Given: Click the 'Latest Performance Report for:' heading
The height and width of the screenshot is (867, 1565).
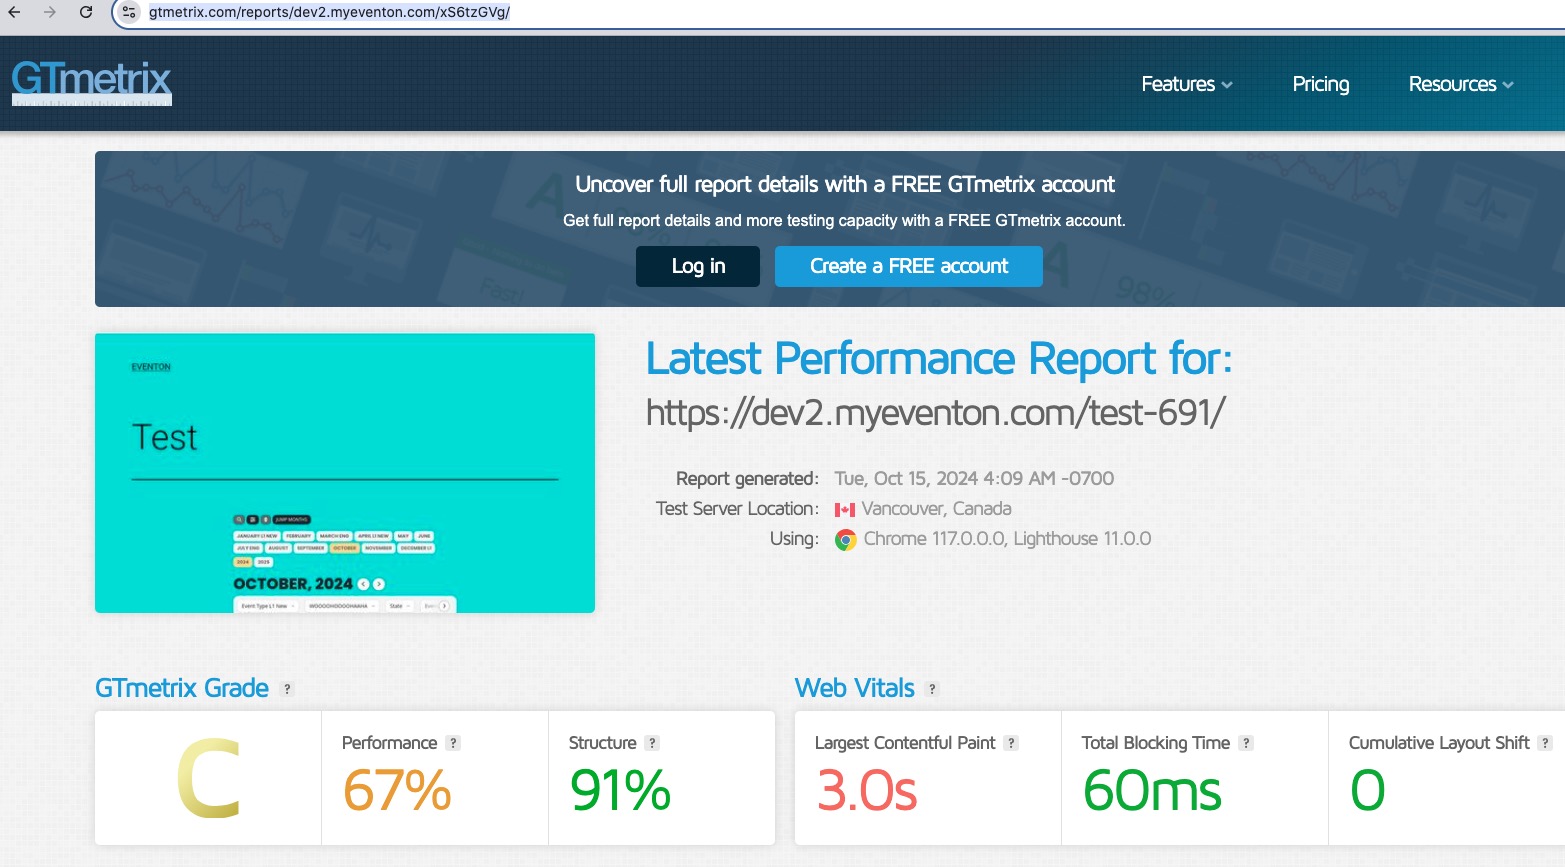Looking at the screenshot, I should pyautogui.click(x=939, y=358).
